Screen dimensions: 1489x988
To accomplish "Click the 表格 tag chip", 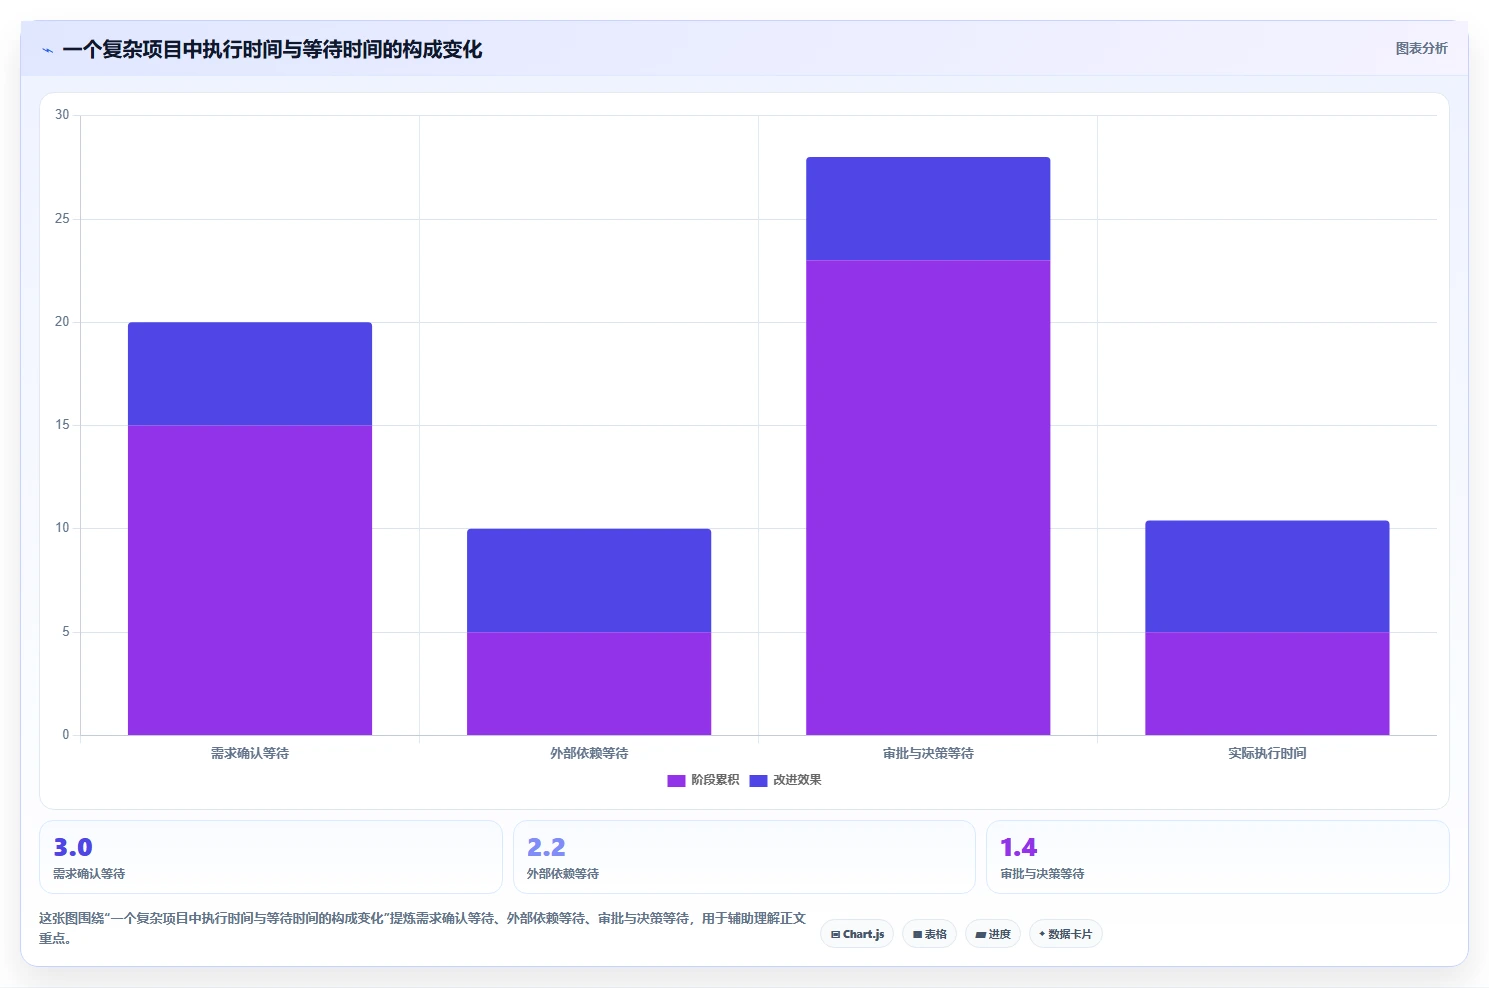I will 929,934.
